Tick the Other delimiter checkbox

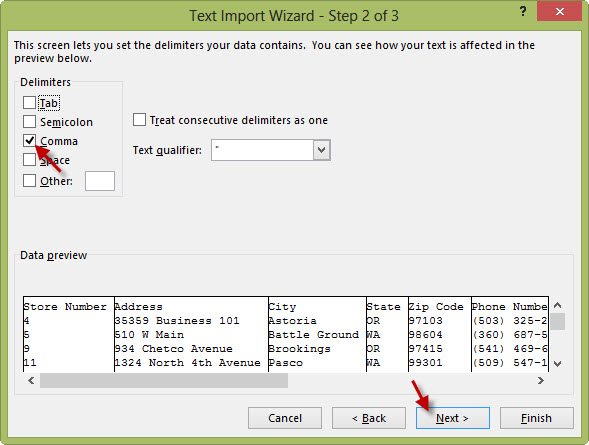pos(29,181)
